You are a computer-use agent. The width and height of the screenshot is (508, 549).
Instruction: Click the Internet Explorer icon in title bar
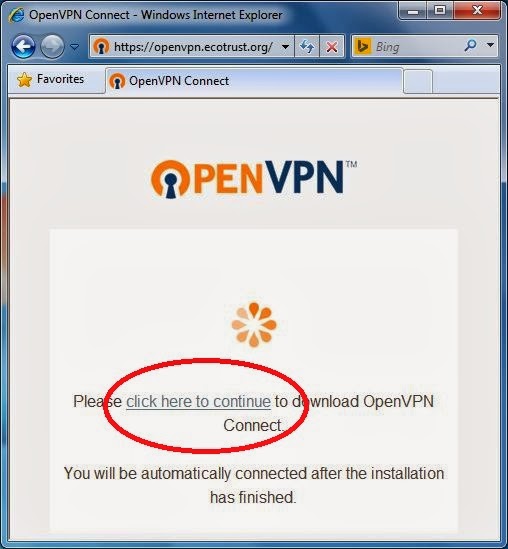(x=16, y=15)
